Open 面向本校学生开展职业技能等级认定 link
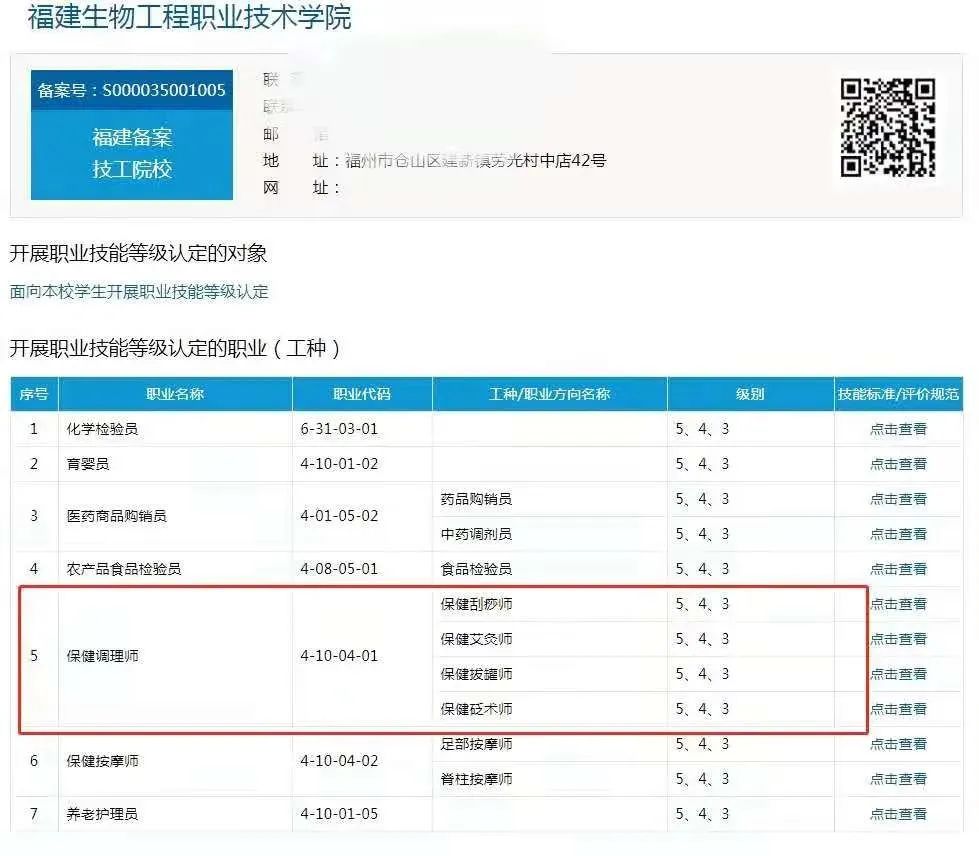The width and height of the screenshot is (979, 856). [x=139, y=292]
